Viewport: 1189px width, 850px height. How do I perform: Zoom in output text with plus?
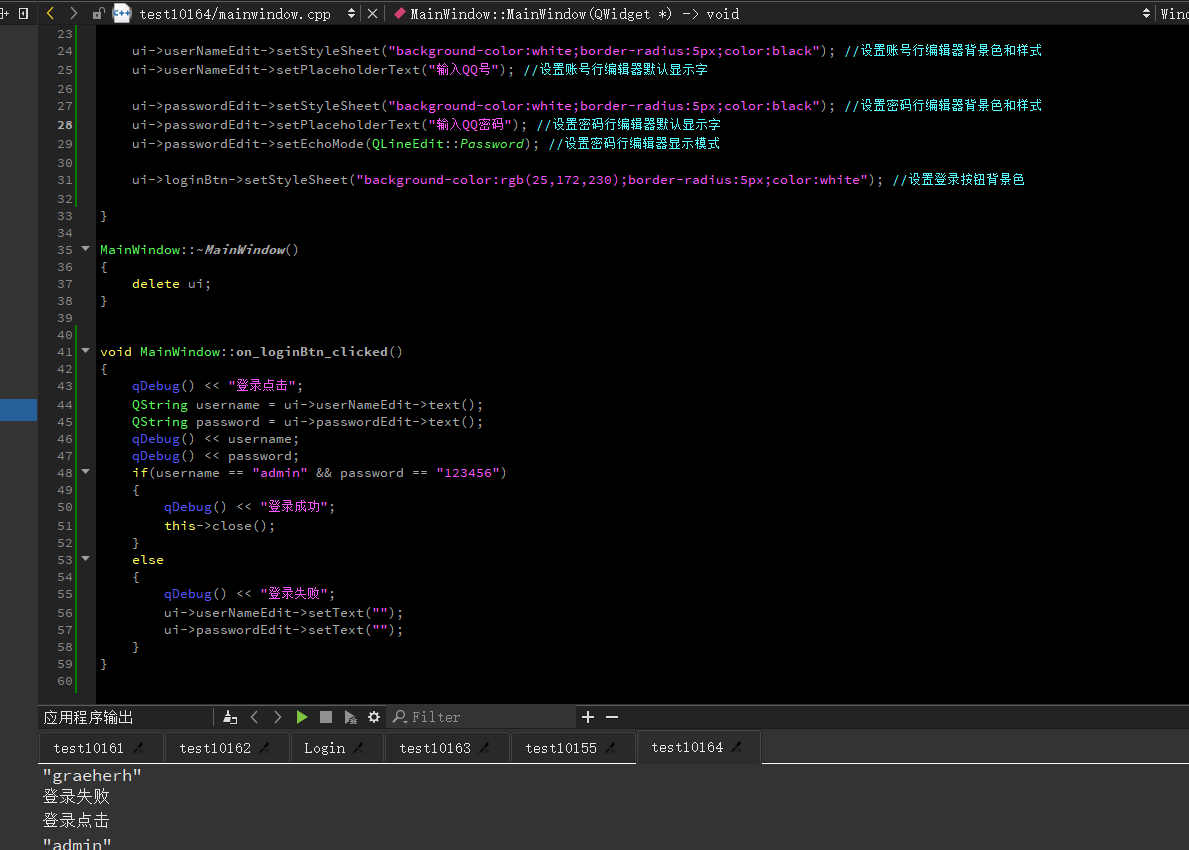point(588,717)
